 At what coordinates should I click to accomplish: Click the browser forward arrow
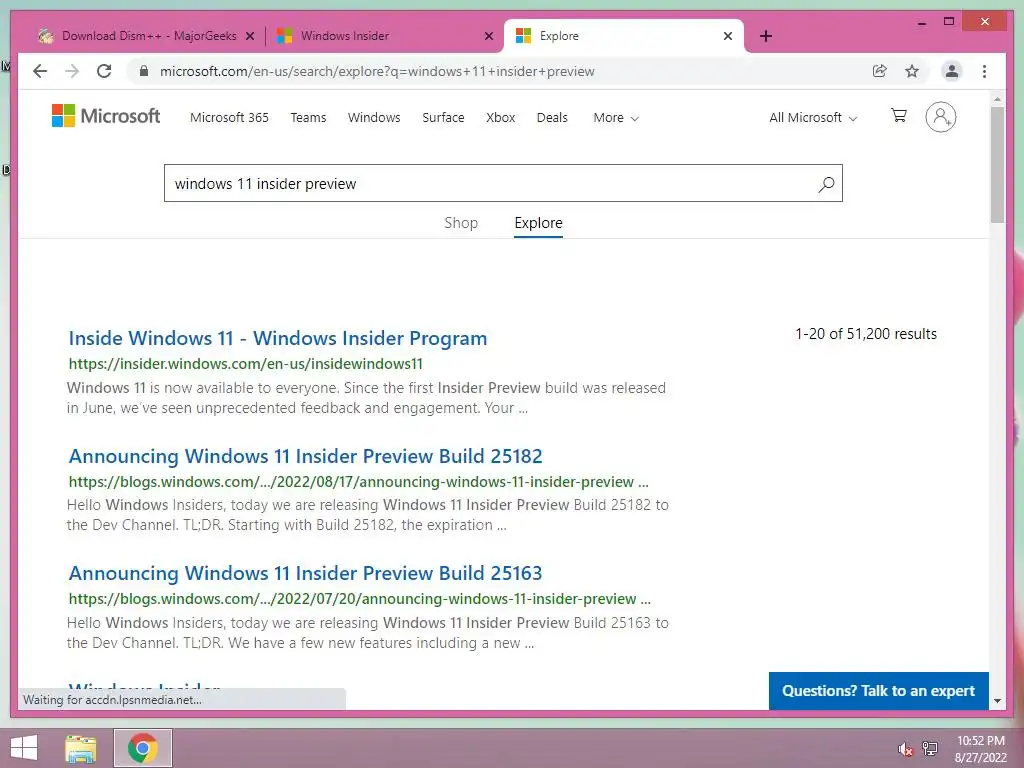pyautogui.click(x=72, y=71)
